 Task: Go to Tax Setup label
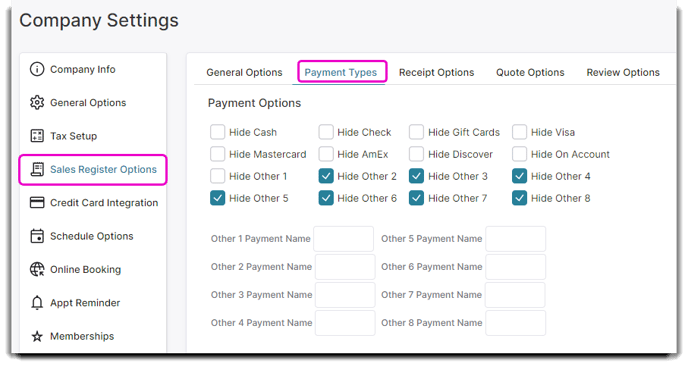click(x=73, y=136)
